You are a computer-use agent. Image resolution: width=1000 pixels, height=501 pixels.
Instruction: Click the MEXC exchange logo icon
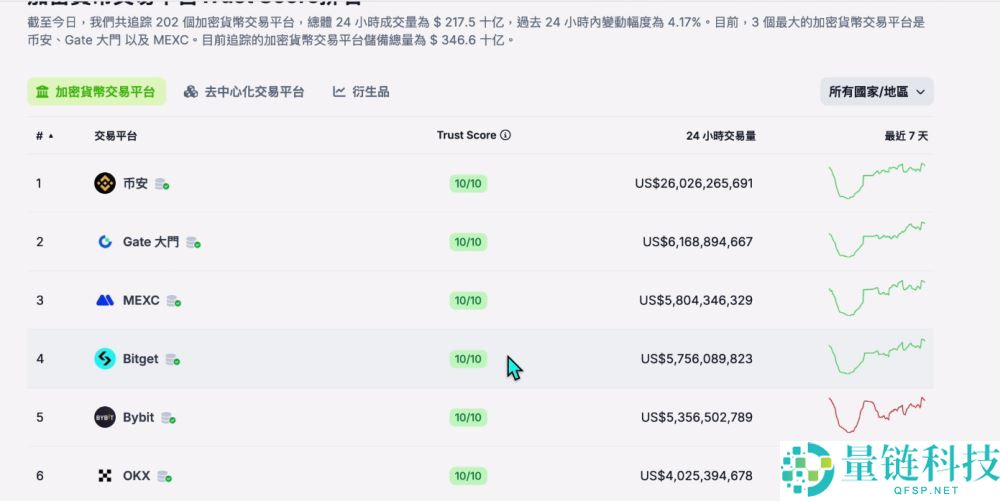[105, 300]
